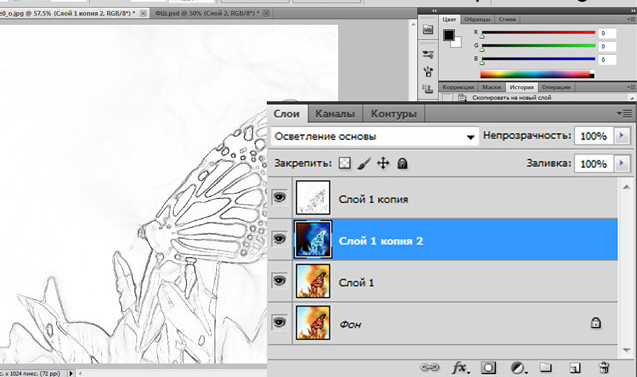Select Слой 1 копия 2 layer thumbnail
Viewport: 637px width, 377px height.
313,239
